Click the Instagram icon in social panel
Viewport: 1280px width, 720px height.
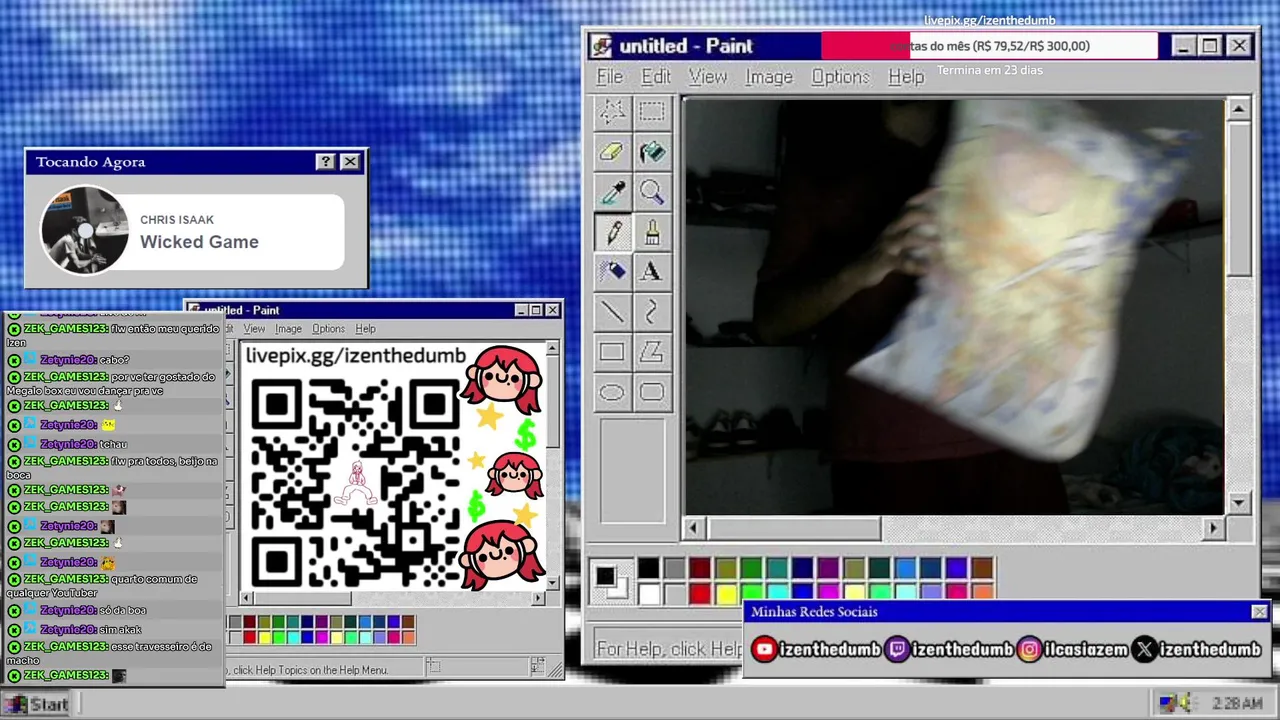[1029, 650]
